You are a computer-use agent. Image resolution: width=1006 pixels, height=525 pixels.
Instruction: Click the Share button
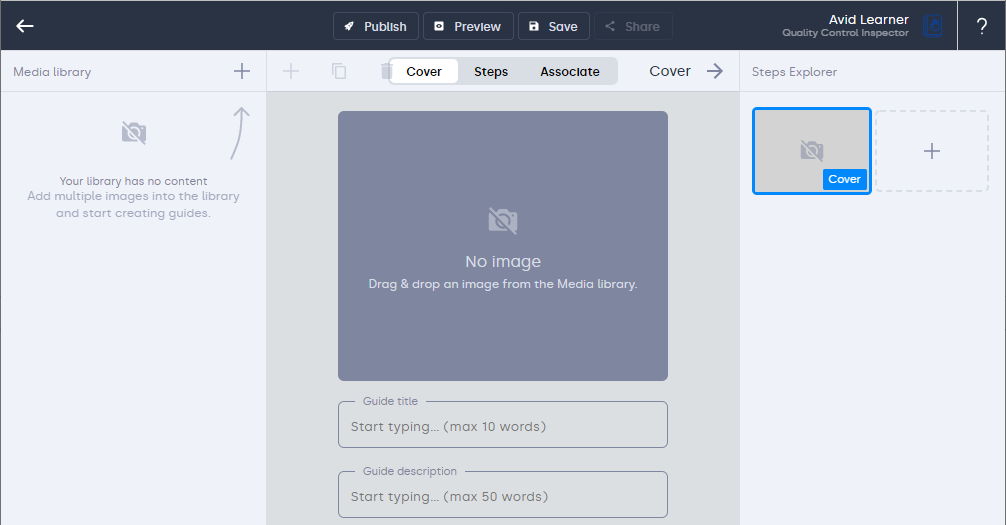pos(632,26)
